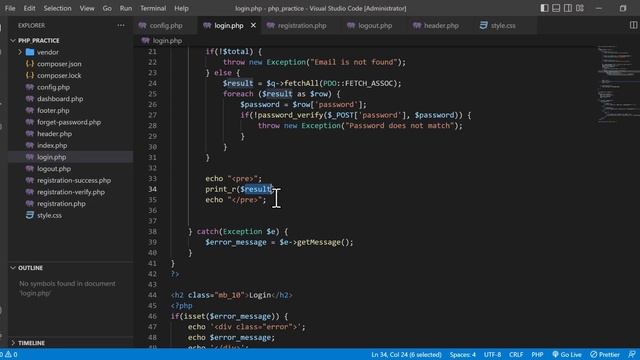640x360 pixels.
Task: Change indentation via Spaces: 4
Action: click(462, 354)
